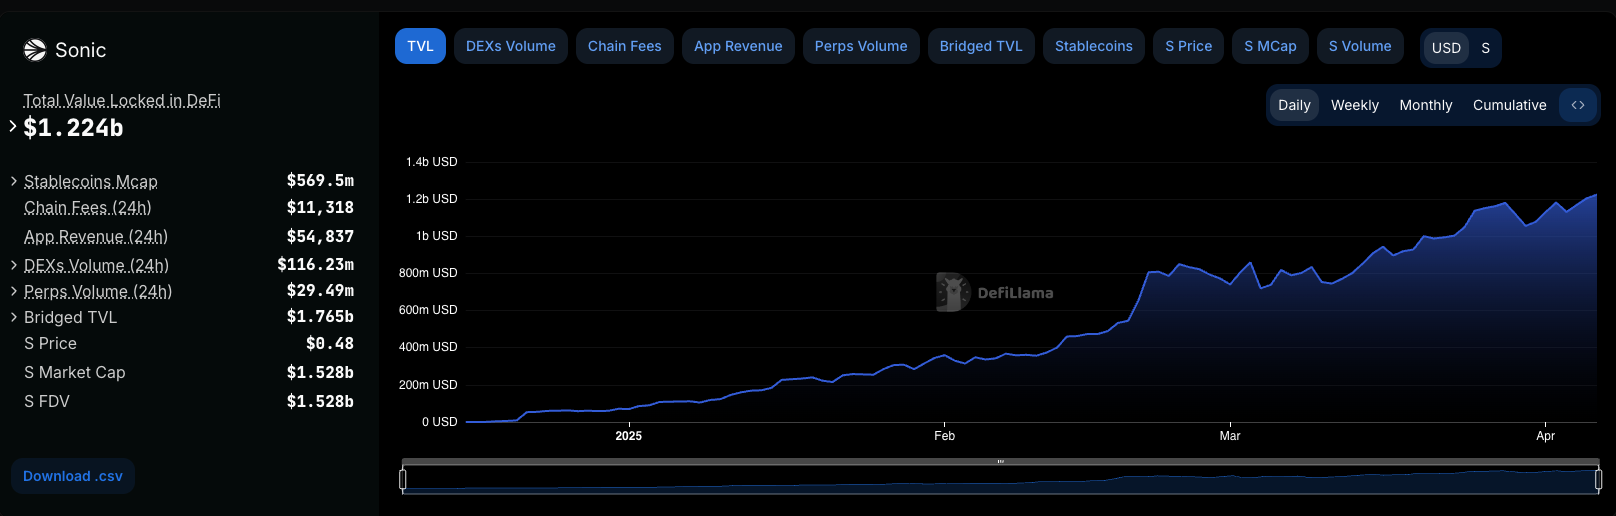Click the embed code icon button
This screenshot has height=516, width=1616.
(1578, 105)
